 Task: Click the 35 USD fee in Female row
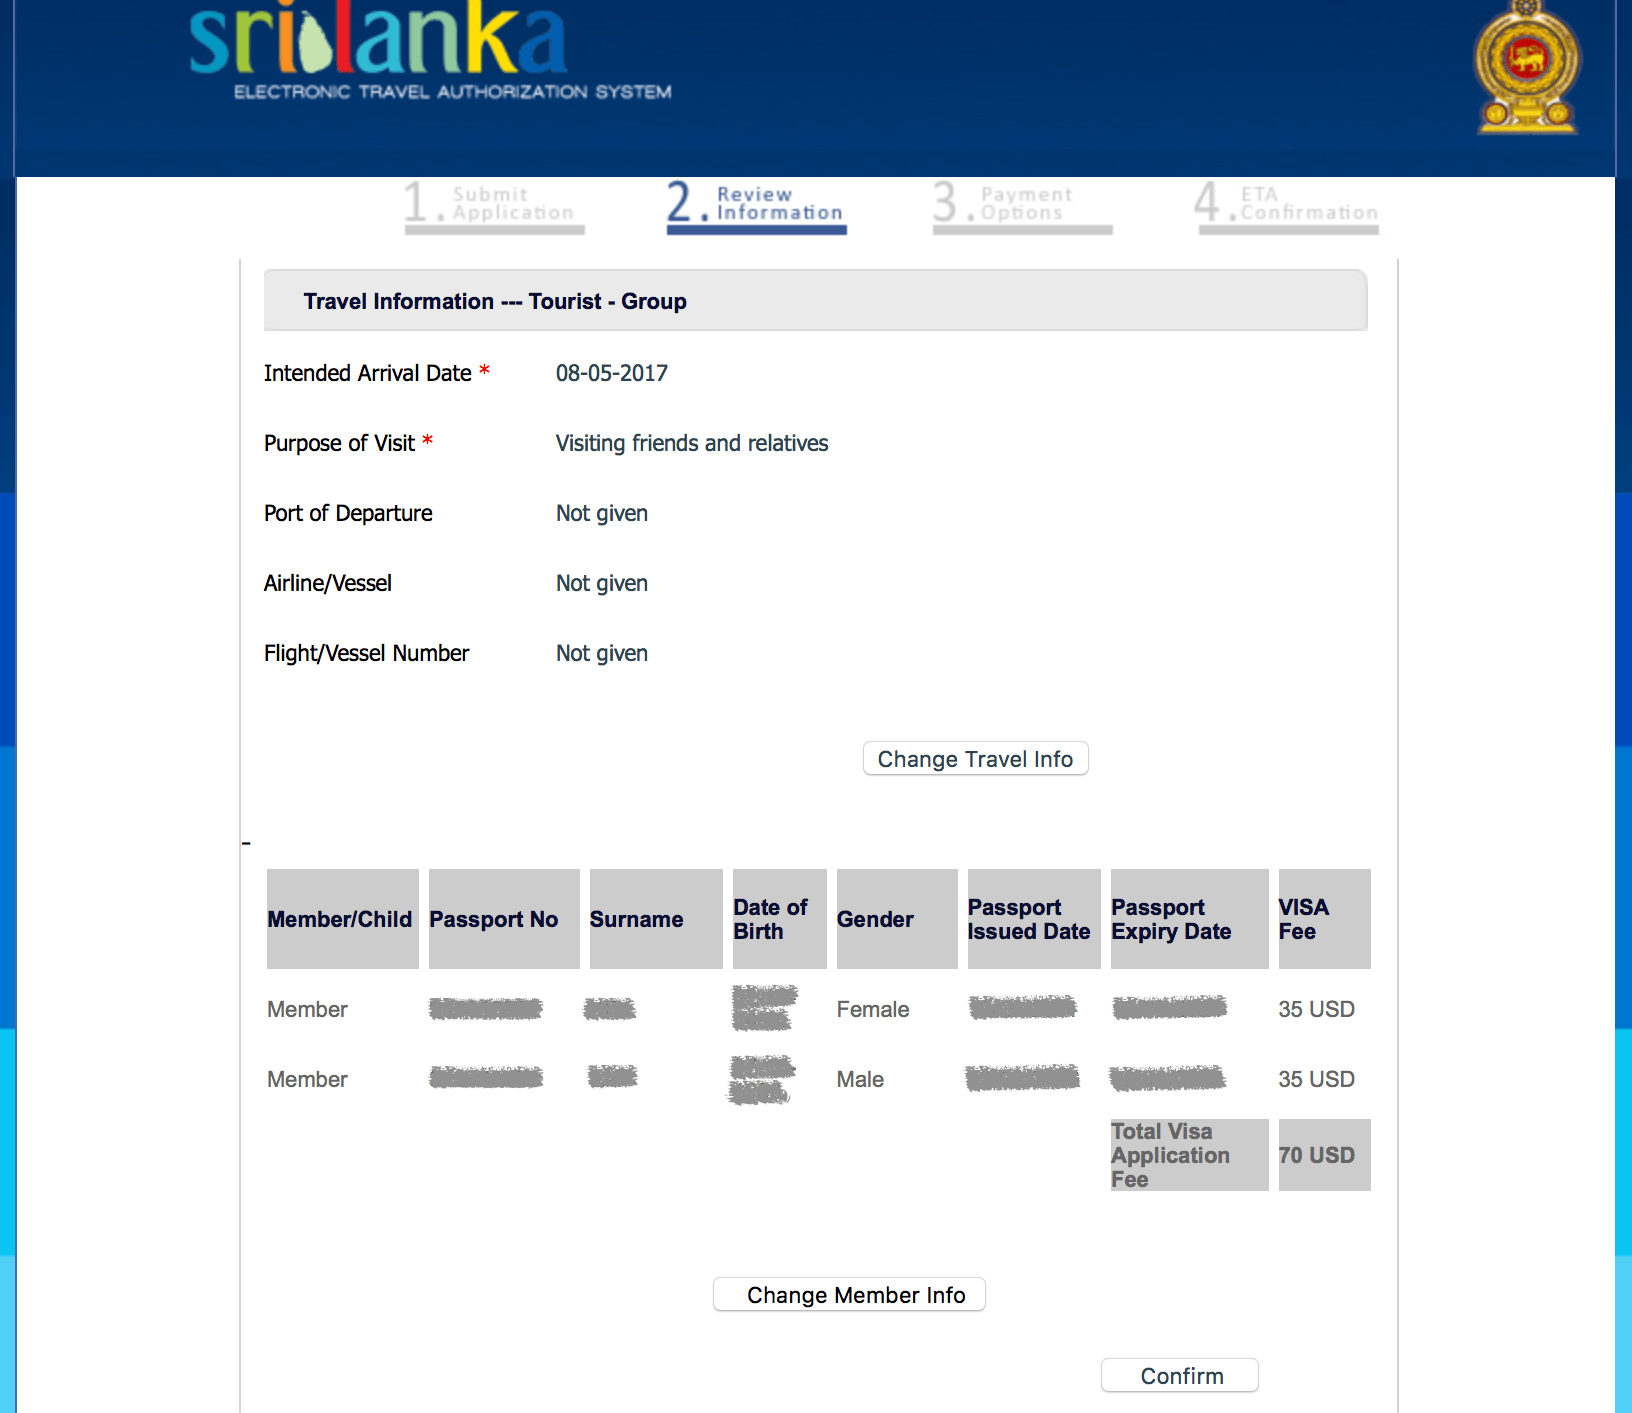point(1316,1009)
